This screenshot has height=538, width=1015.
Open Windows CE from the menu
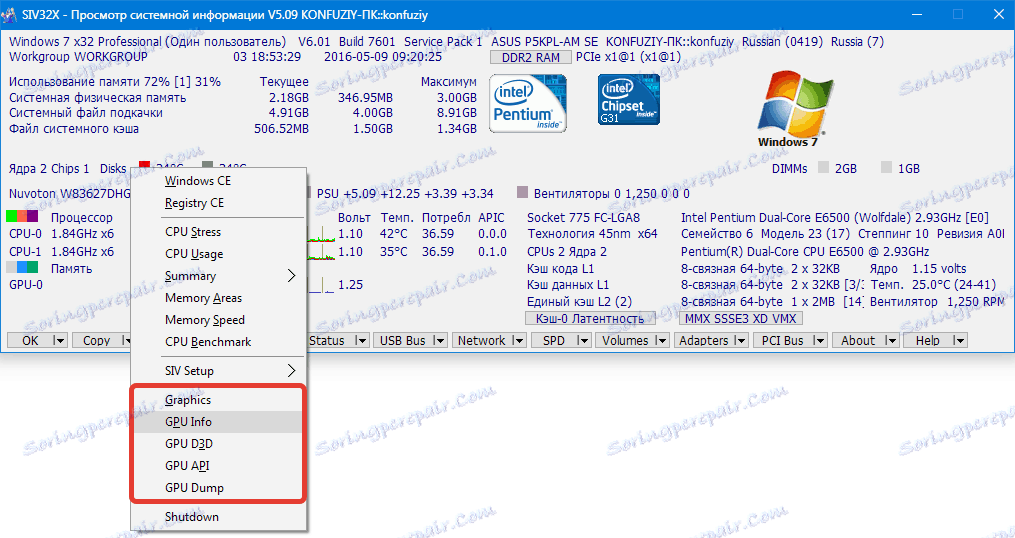(x=218, y=181)
